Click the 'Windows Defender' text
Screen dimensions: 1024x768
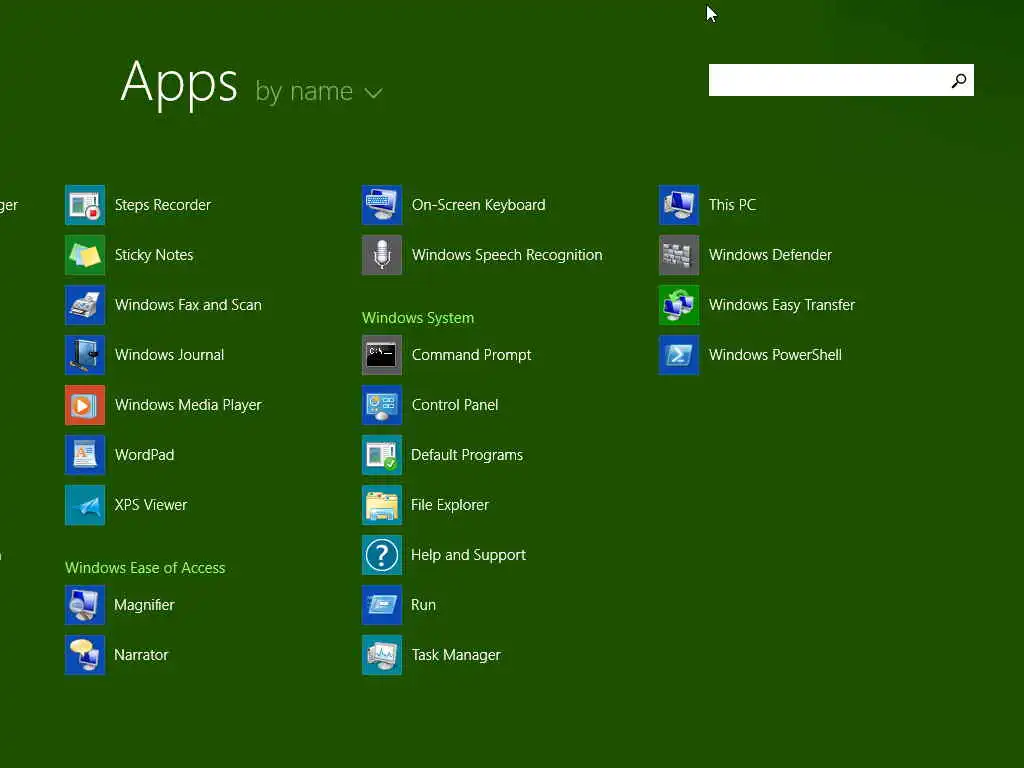point(771,255)
